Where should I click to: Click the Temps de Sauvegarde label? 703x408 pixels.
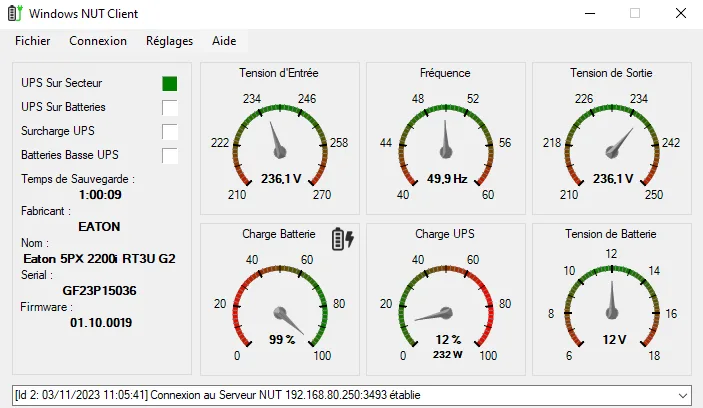pos(78,179)
